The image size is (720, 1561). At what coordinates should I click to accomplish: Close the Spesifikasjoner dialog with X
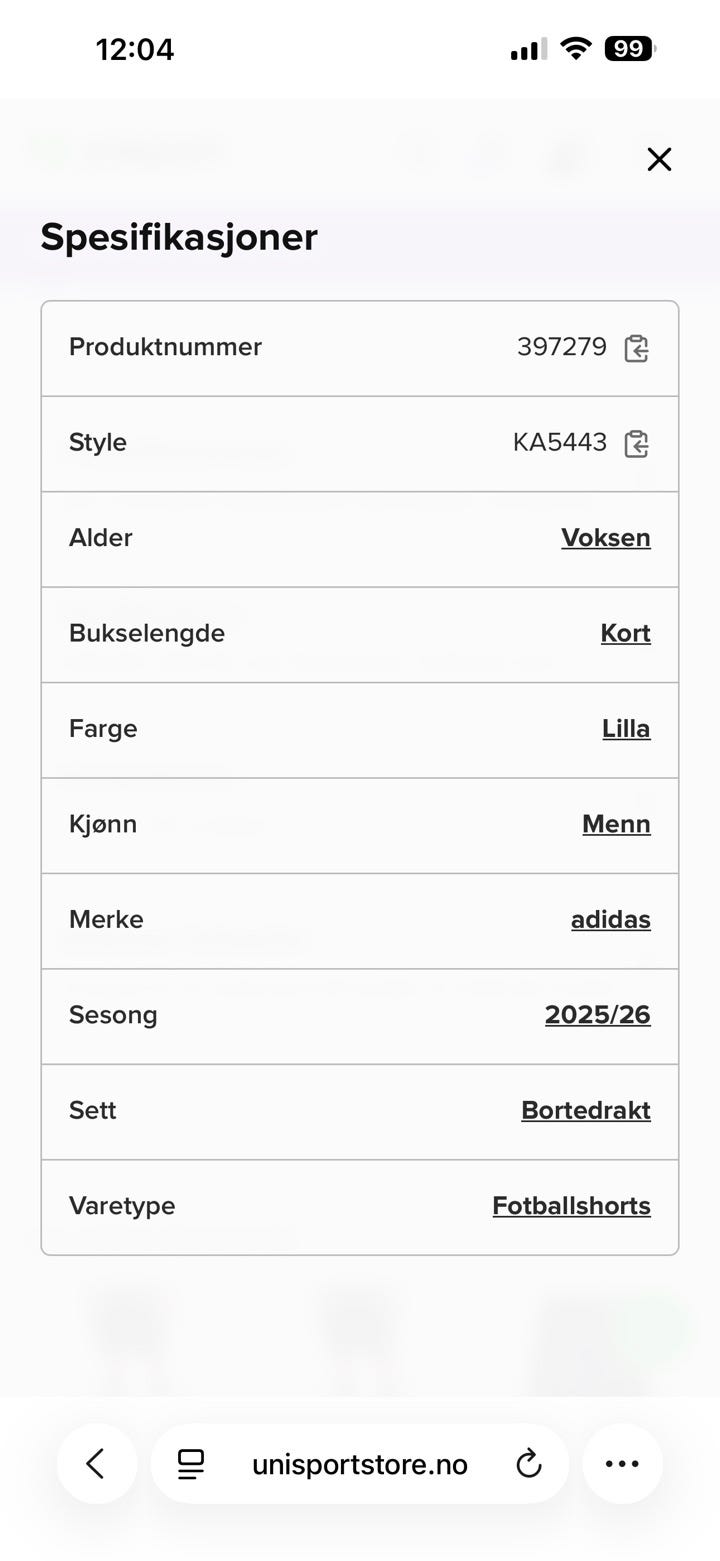click(659, 159)
